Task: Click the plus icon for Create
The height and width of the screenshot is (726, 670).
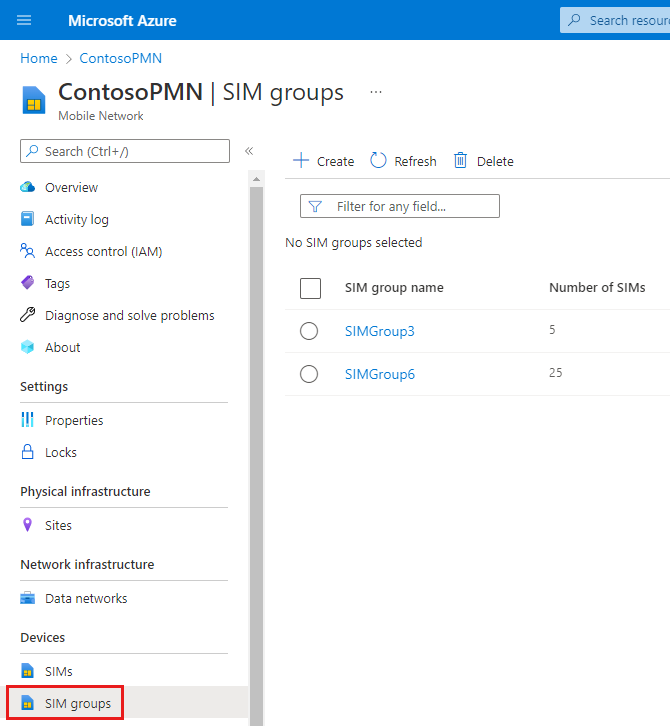Action: point(301,161)
